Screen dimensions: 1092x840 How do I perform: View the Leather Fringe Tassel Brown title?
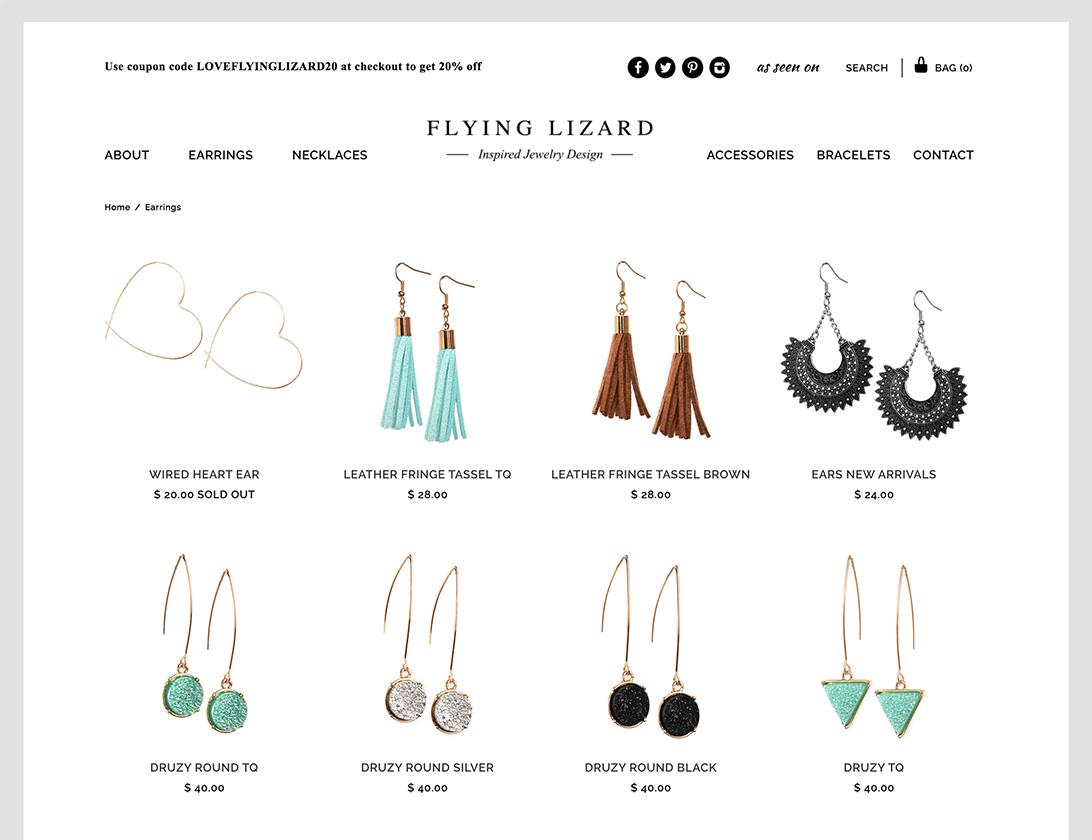[650, 474]
